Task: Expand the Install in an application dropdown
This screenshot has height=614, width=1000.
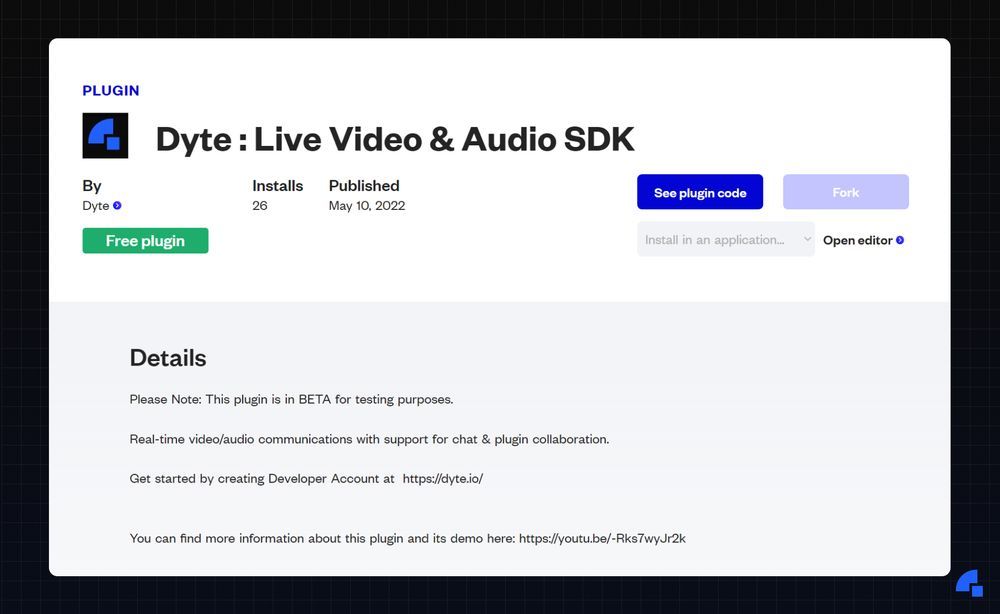Action: tap(726, 239)
